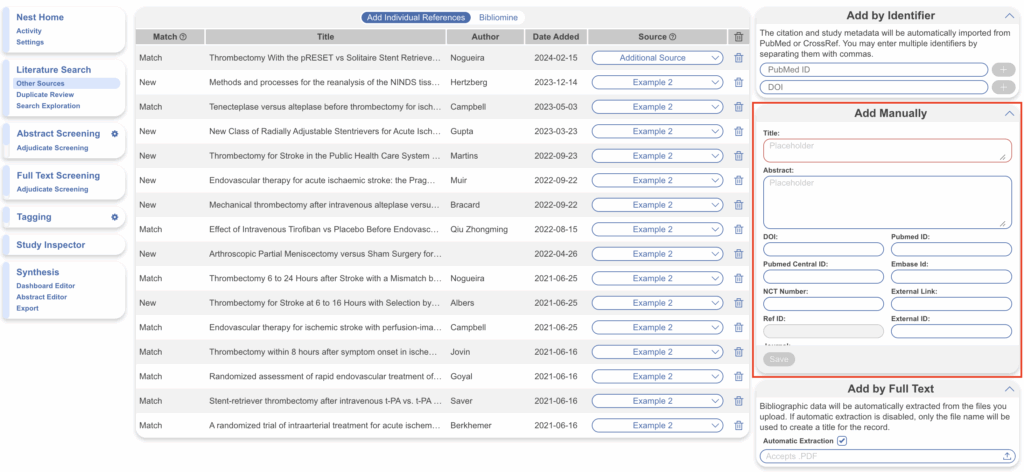Open Tagging gear settings
The width and height of the screenshot is (1024, 472).
[115, 217]
